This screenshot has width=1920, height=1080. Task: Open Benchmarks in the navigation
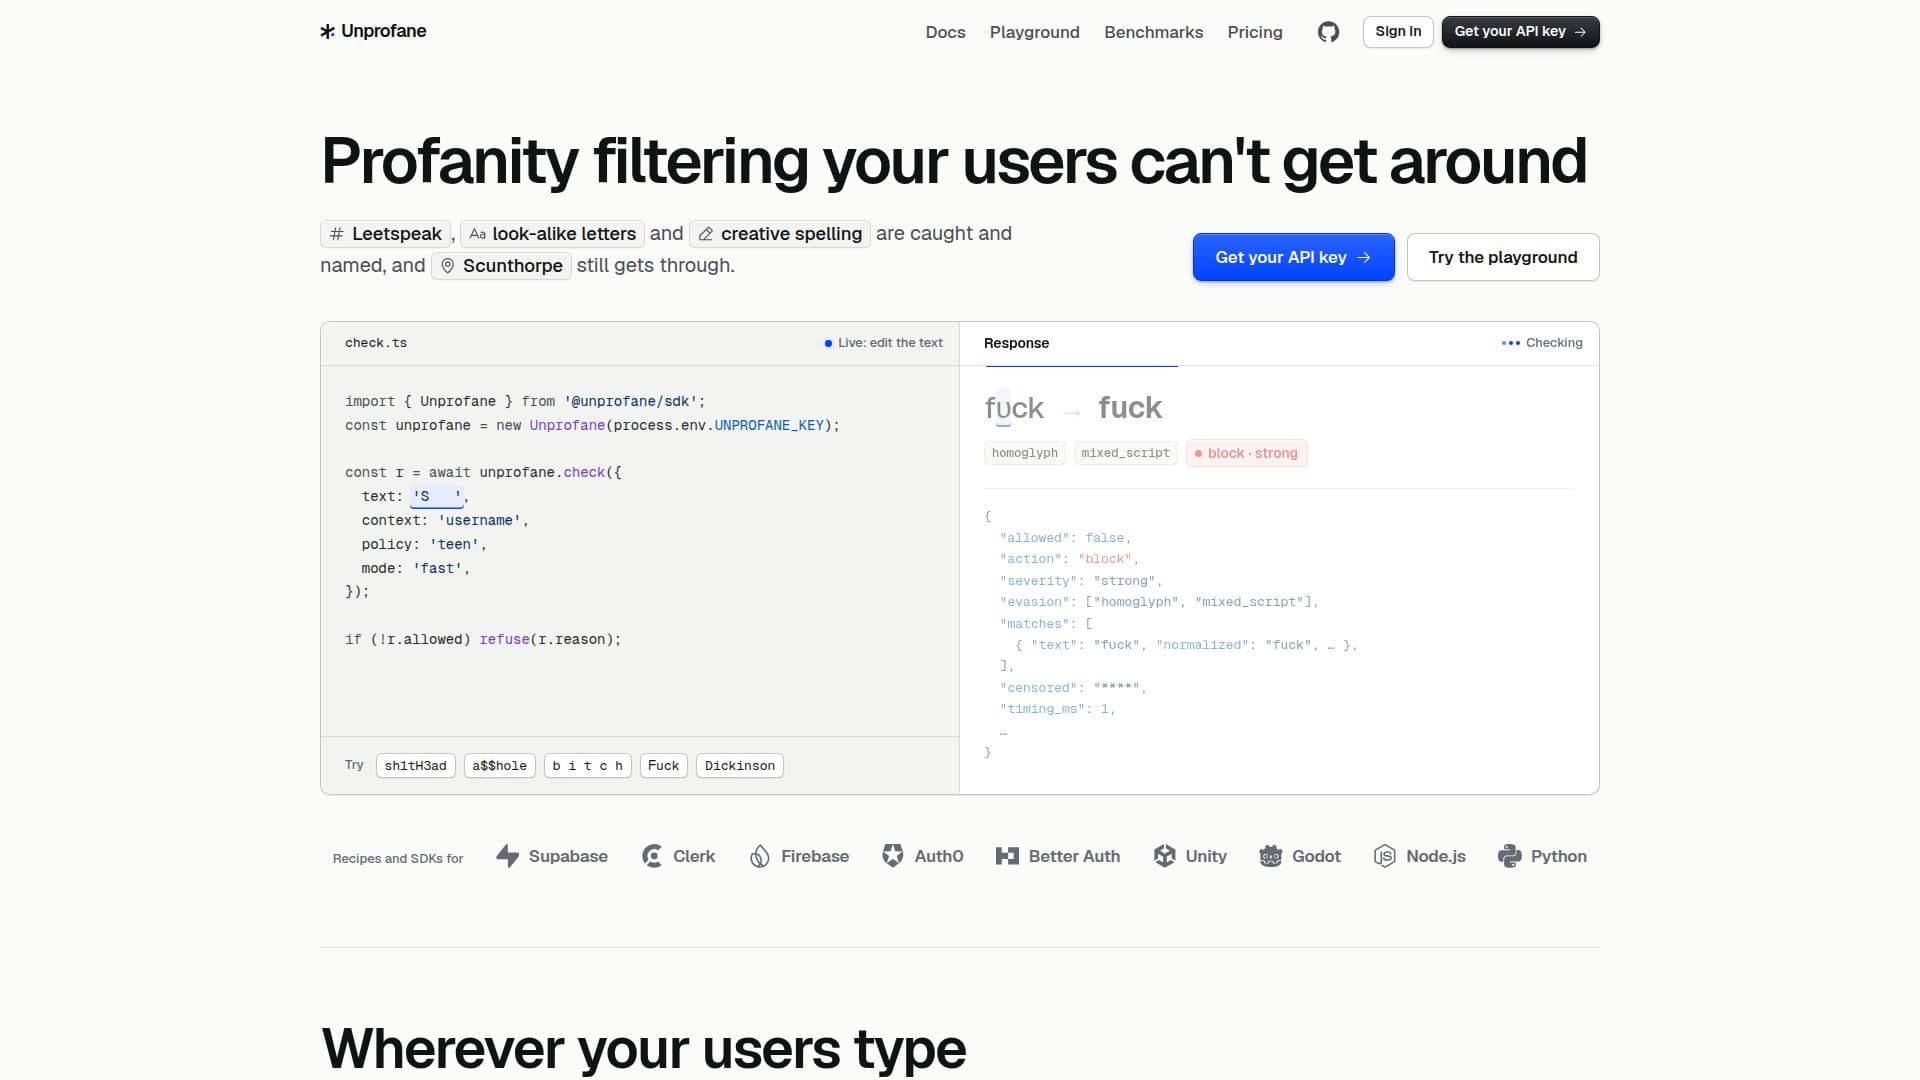coord(1153,32)
